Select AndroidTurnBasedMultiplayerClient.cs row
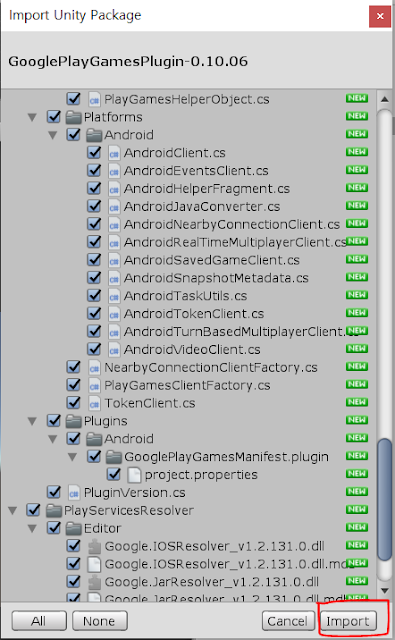Viewport: 395px width, 640px height. tap(189, 331)
